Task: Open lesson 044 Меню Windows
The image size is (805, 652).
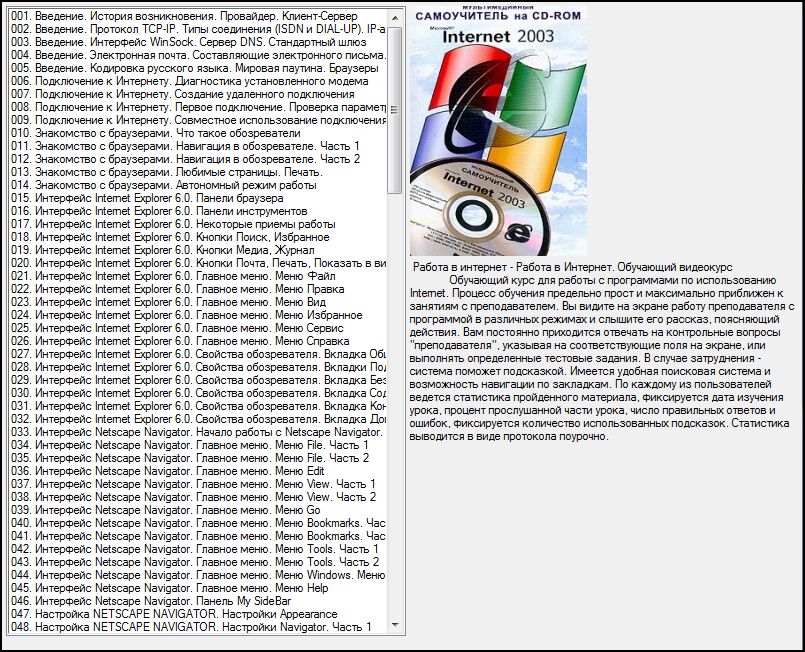Action: tap(198, 576)
